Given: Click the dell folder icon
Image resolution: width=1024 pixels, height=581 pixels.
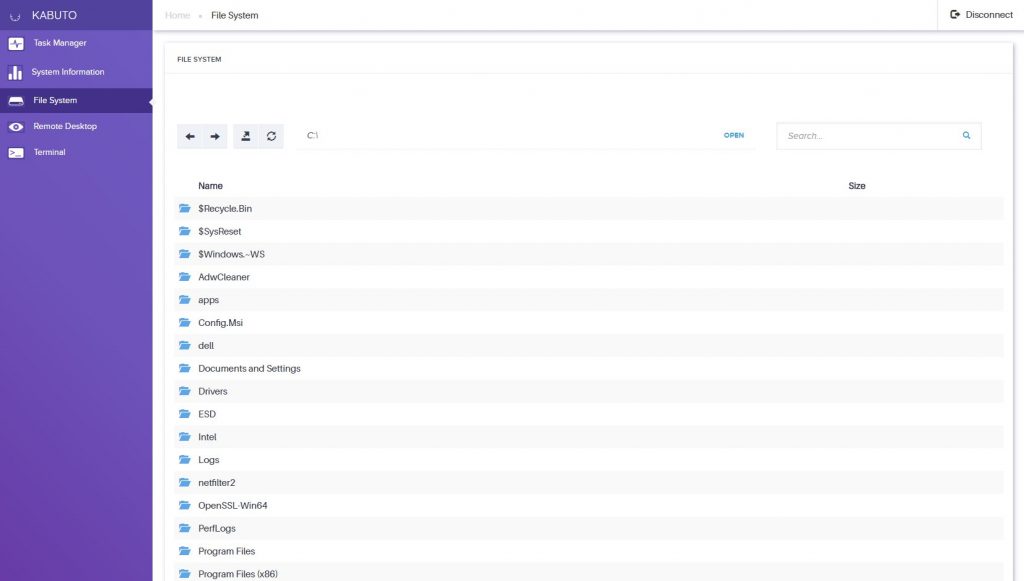Looking at the screenshot, I should (185, 345).
